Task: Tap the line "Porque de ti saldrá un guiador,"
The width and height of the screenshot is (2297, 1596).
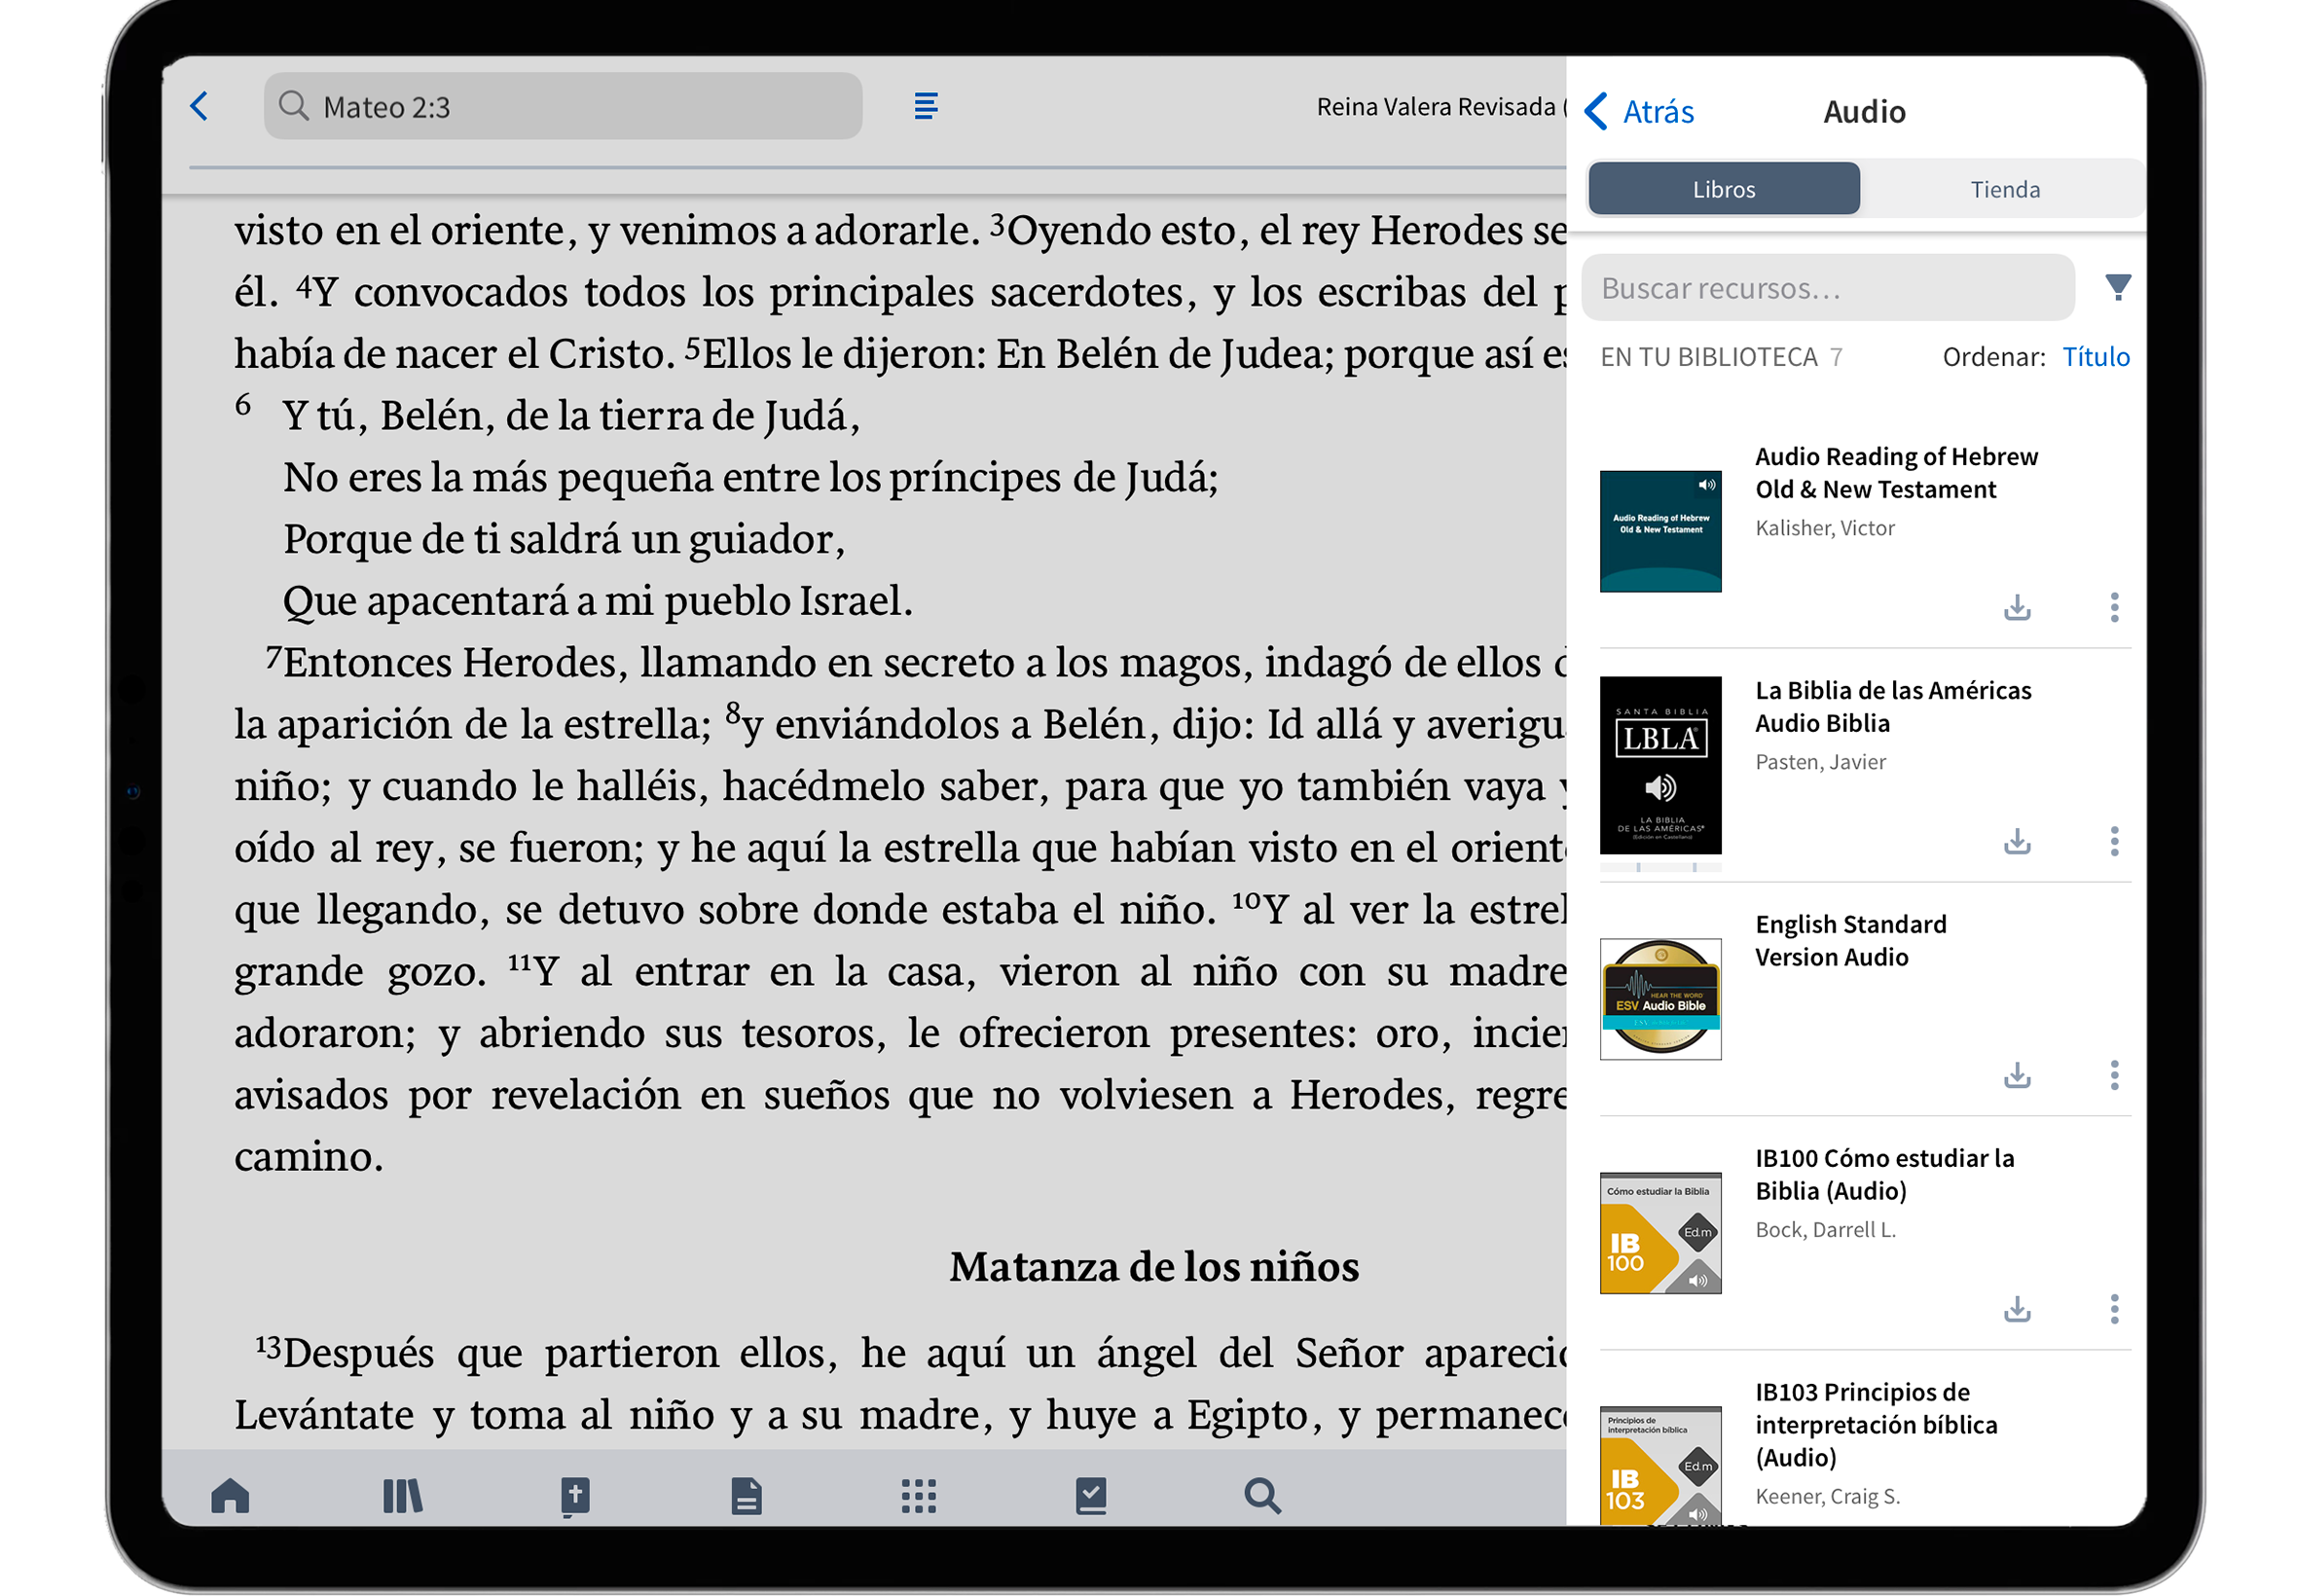Action: pyautogui.click(x=563, y=539)
